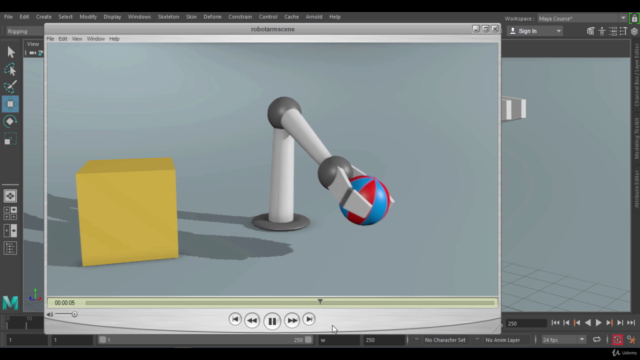Select the arrow Select tool in Maya toolbox
This screenshot has height=360, width=640.
click(11, 52)
